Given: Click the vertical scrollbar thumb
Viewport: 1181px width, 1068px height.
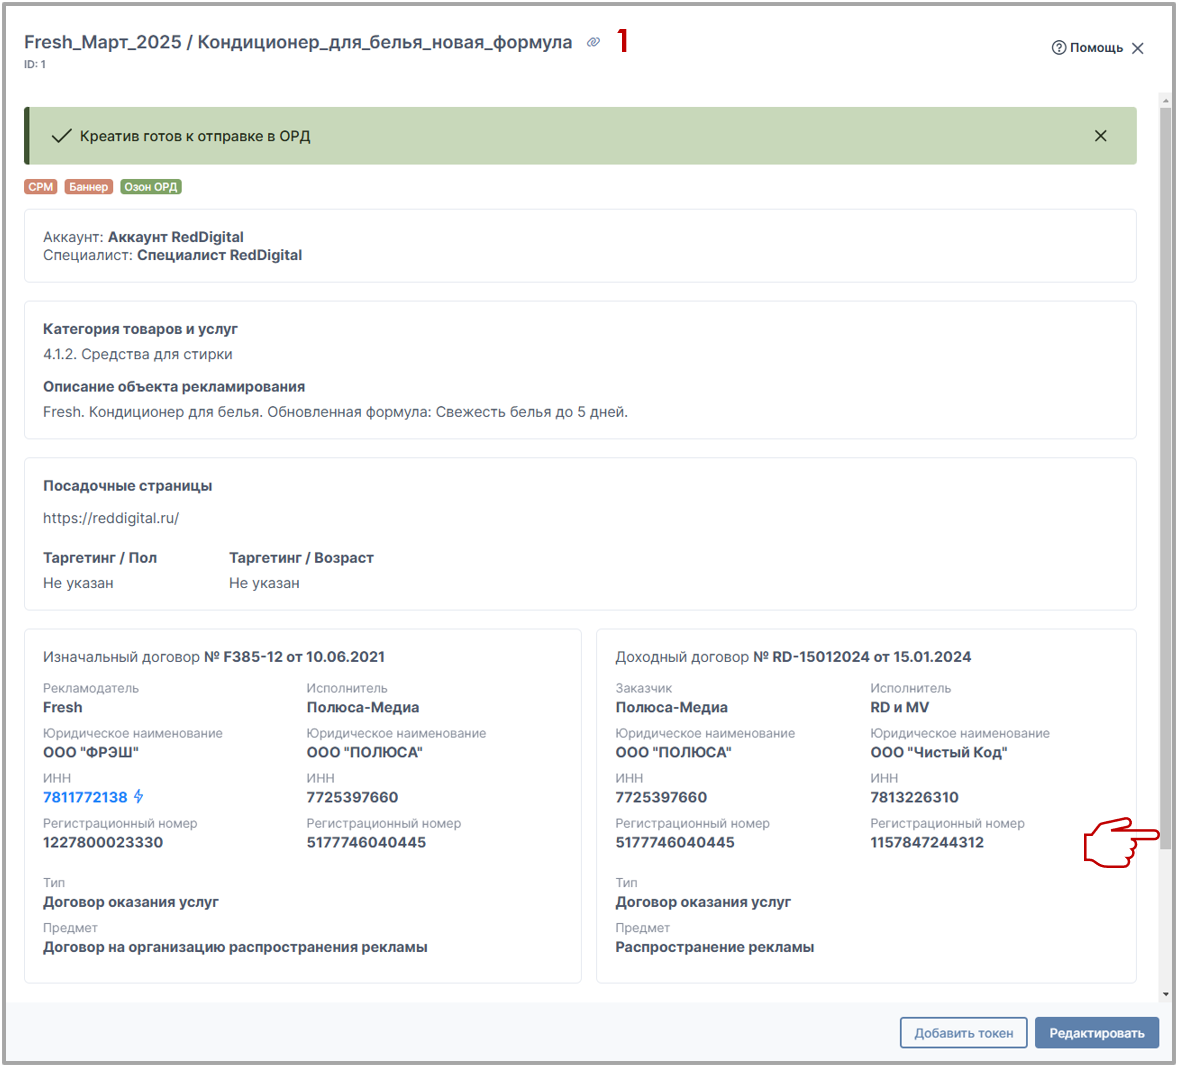Looking at the screenshot, I should tap(1165, 478).
